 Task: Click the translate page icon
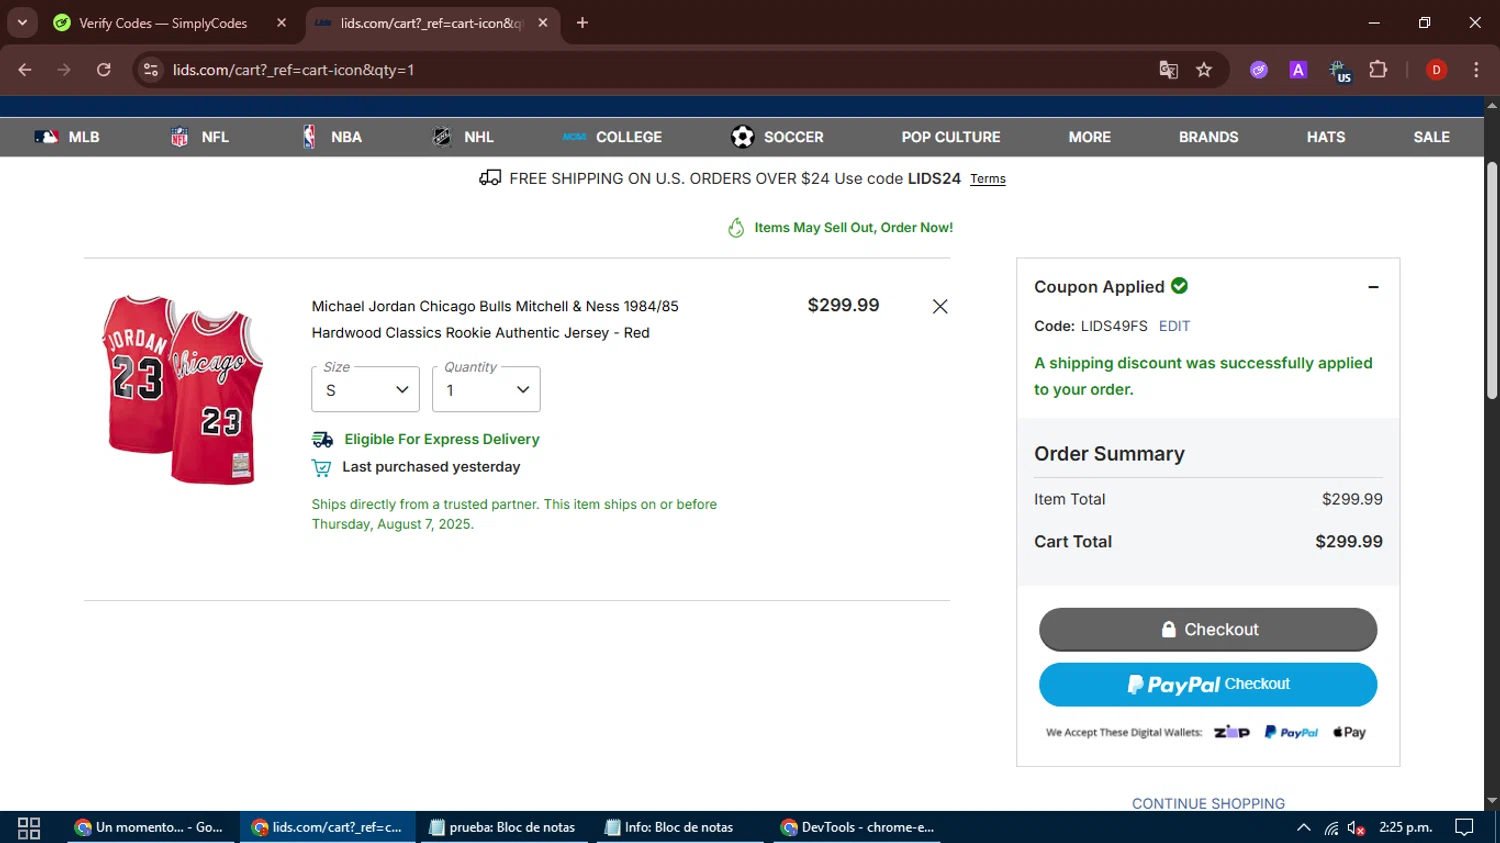[1168, 70]
